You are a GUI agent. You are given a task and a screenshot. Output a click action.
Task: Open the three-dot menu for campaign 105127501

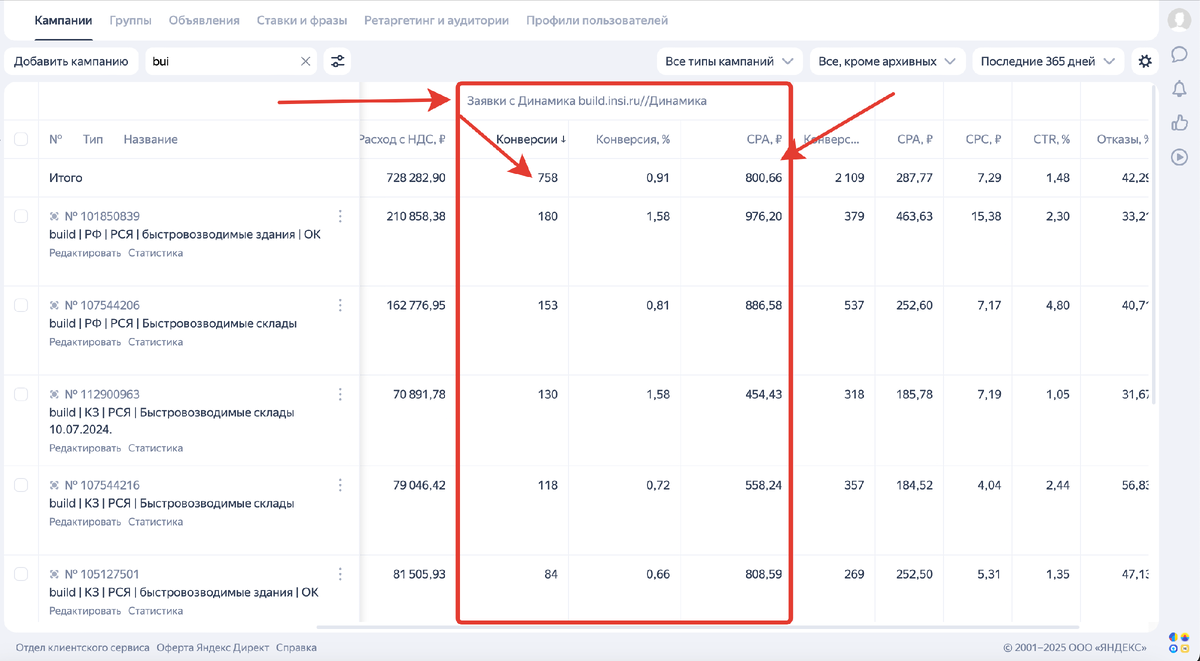(x=341, y=574)
